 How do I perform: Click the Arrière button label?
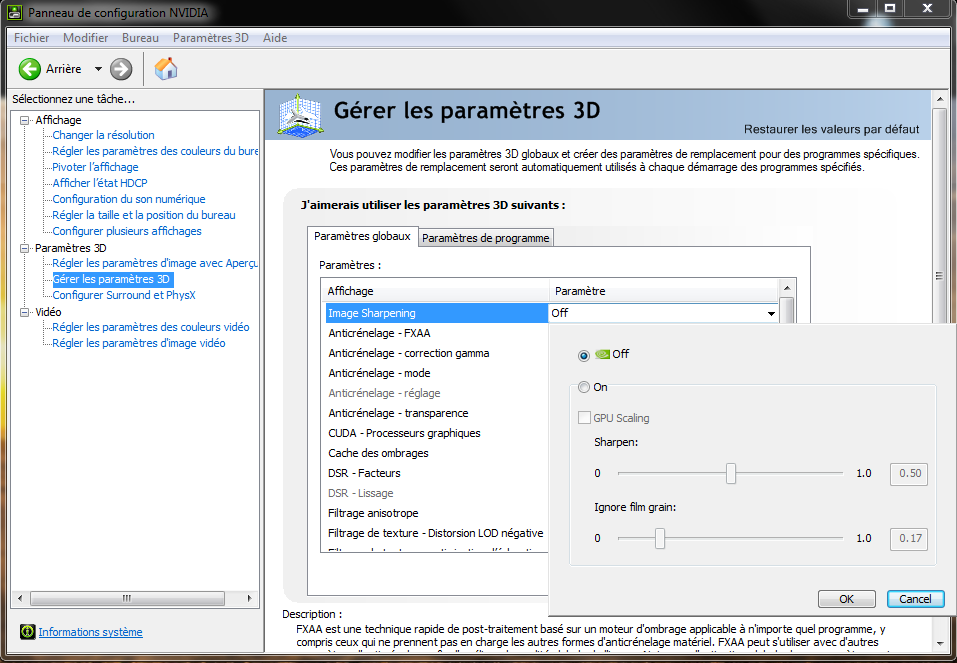tap(63, 69)
